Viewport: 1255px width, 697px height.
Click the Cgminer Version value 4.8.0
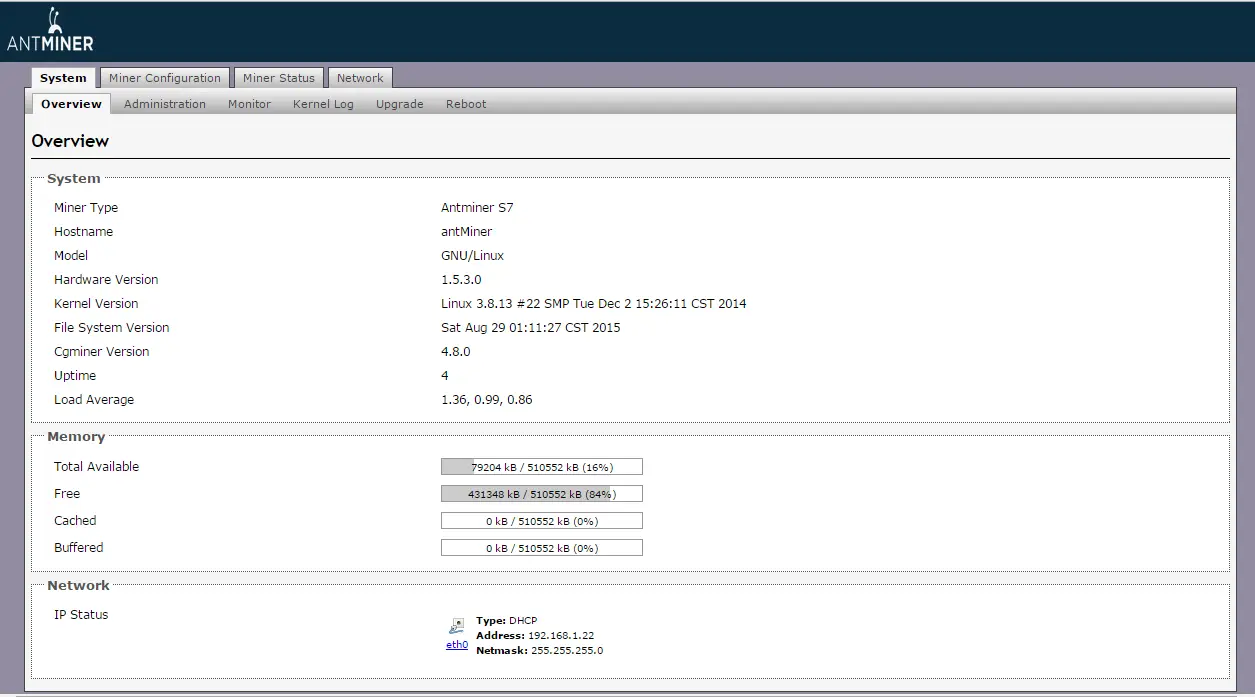point(456,352)
